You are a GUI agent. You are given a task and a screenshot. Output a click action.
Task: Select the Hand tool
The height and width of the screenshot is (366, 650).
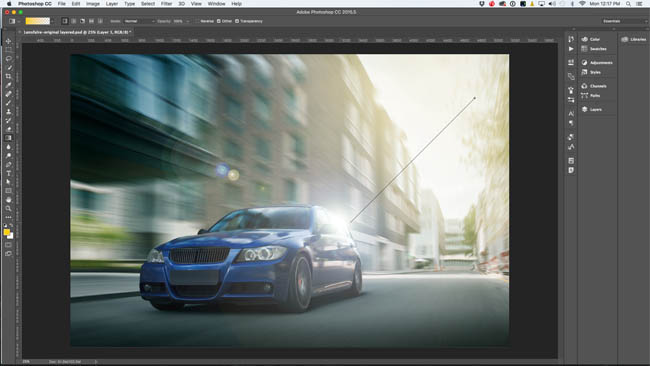click(x=8, y=200)
